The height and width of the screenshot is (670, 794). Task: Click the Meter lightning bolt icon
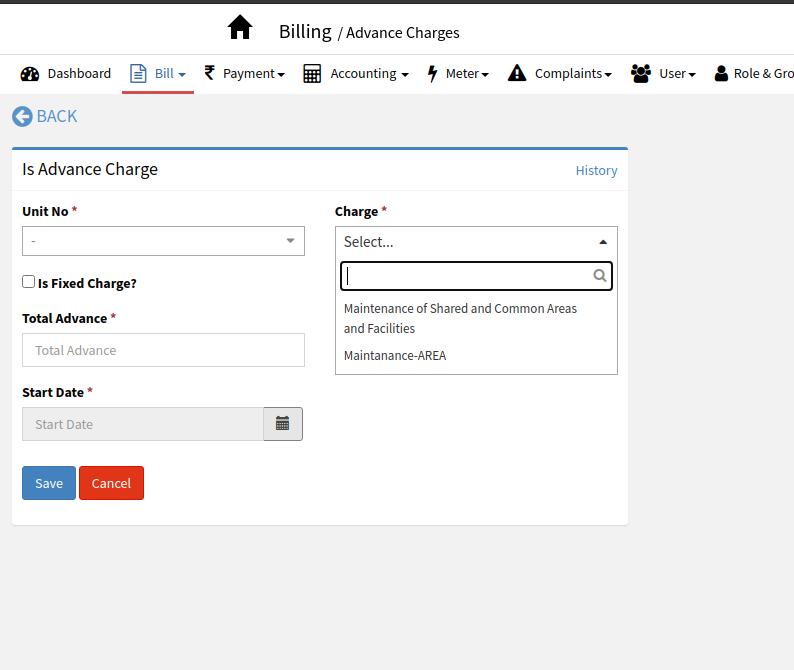pyautogui.click(x=433, y=74)
